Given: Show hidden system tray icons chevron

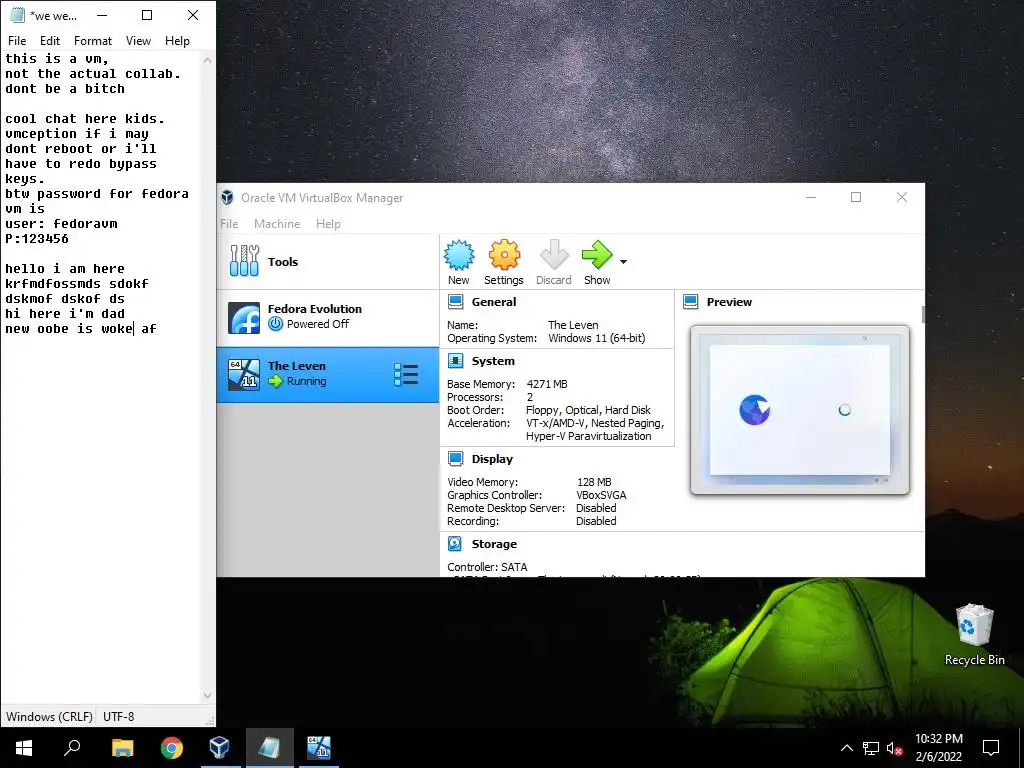Looking at the screenshot, I should point(846,748).
